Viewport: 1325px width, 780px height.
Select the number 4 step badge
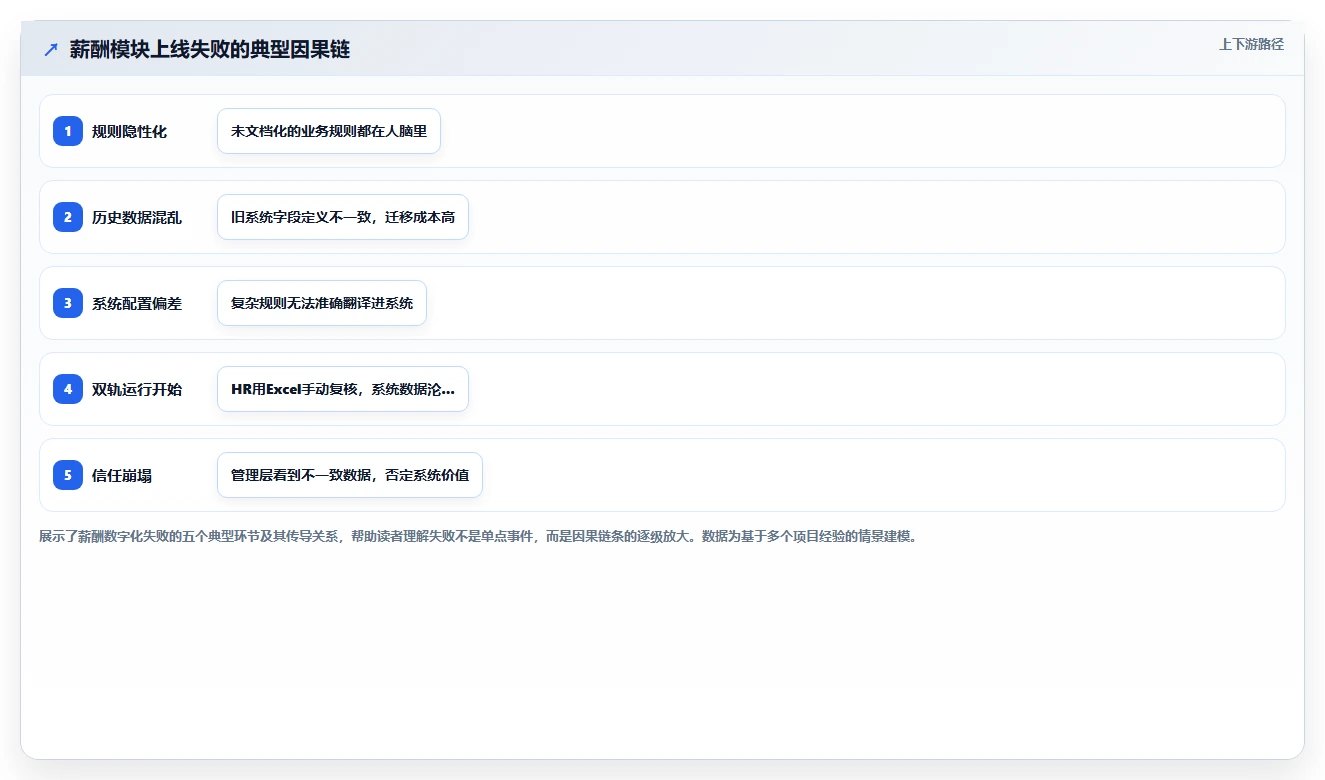coord(68,389)
